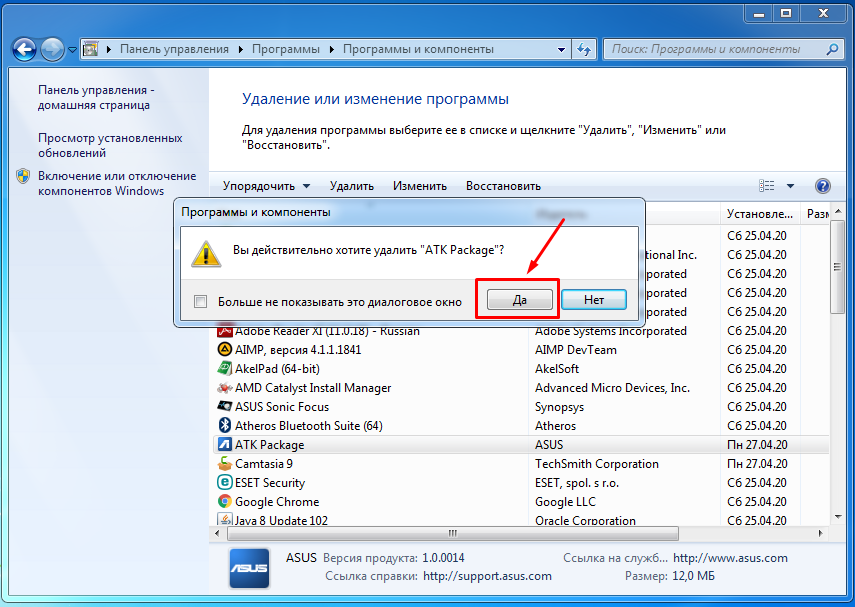This screenshot has width=855, height=607.
Task: Select the Camtasia 9 icon
Action: (225, 464)
